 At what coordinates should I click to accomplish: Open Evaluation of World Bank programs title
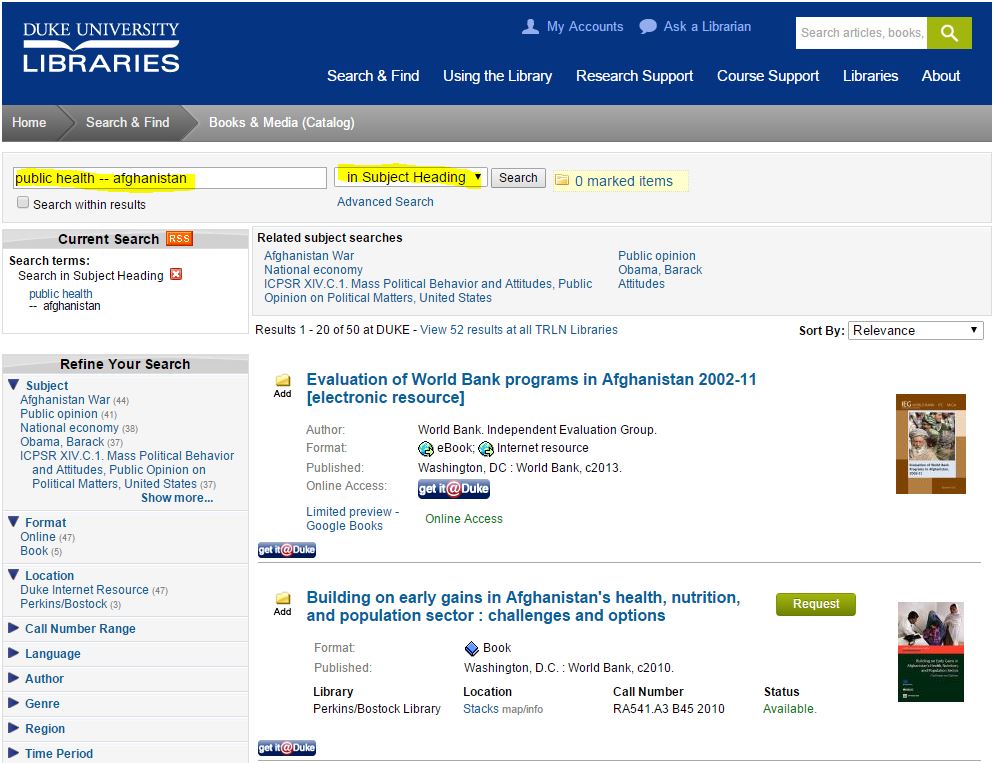coord(531,388)
